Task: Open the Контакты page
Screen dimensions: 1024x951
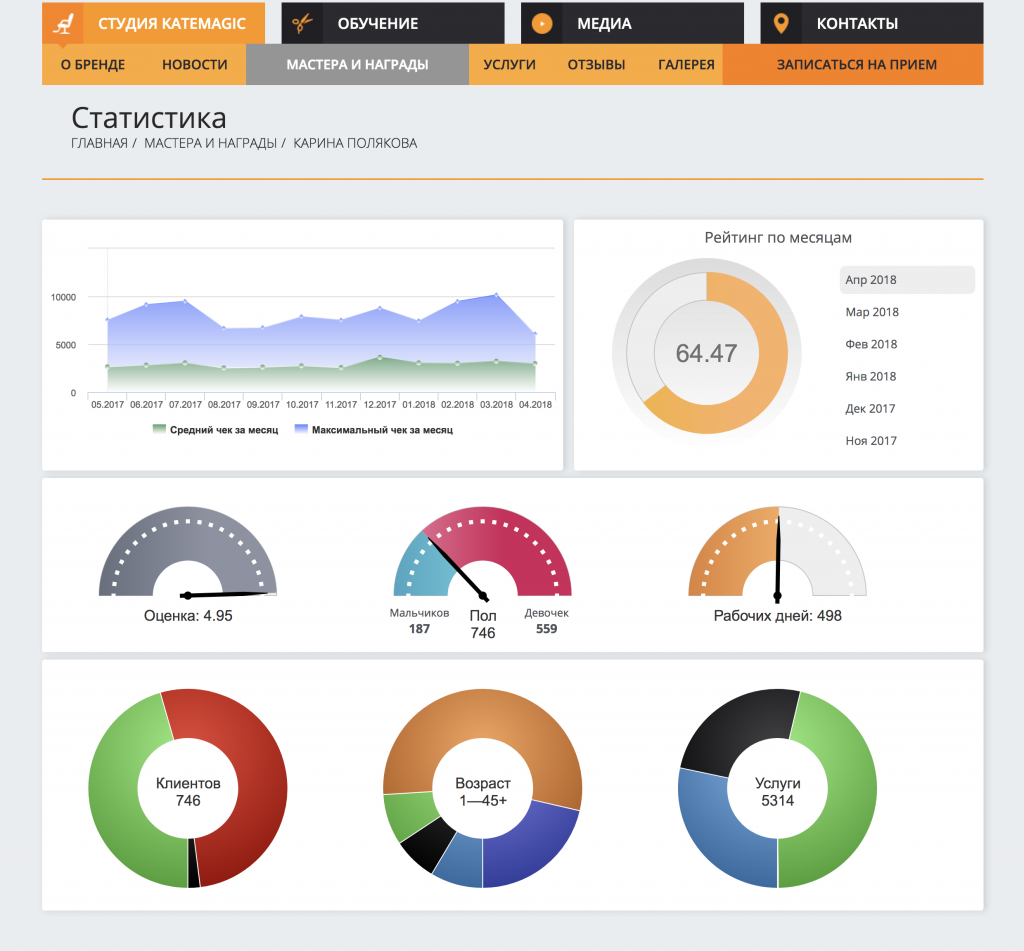Action: [872, 24]
